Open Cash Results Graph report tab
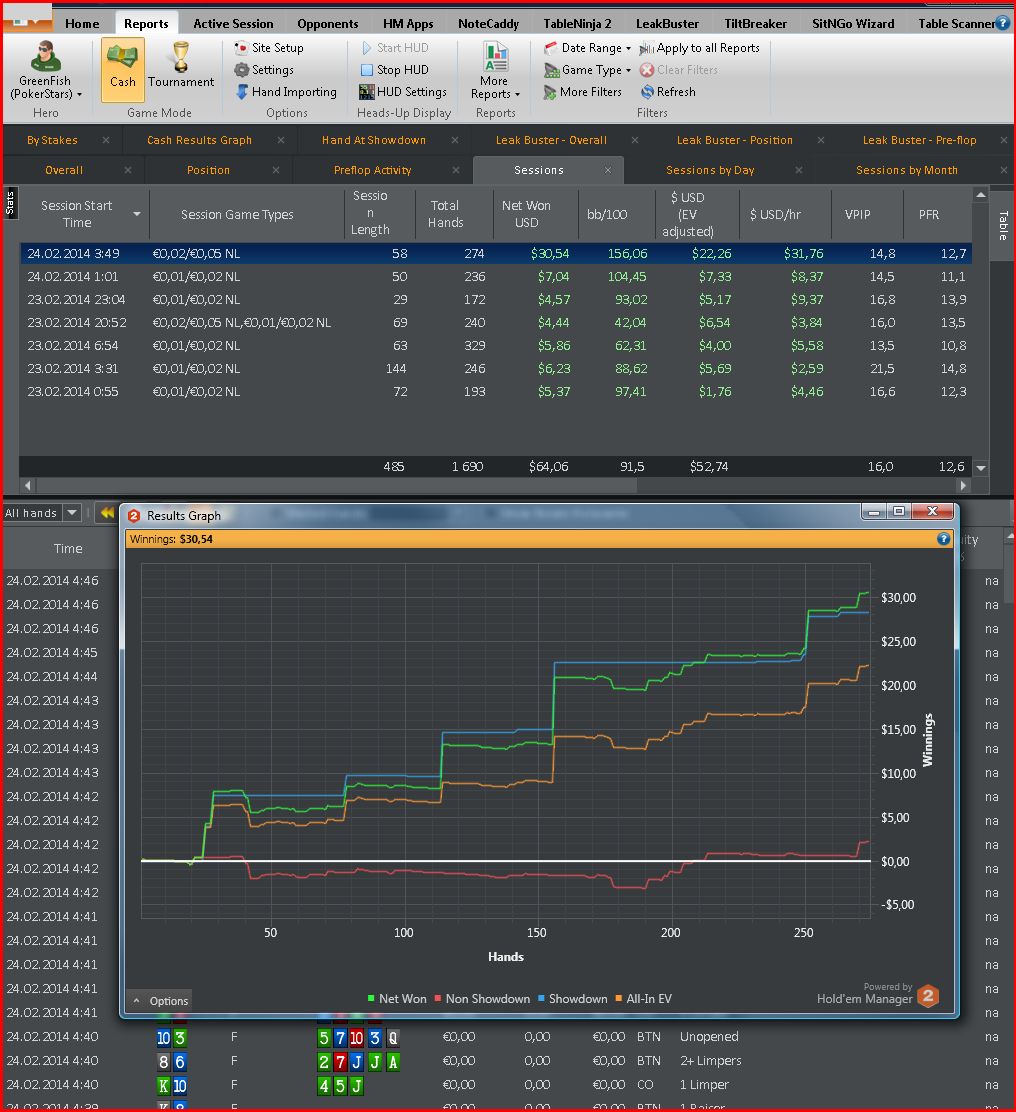The image size is (1016, 1112). [199, 140]
